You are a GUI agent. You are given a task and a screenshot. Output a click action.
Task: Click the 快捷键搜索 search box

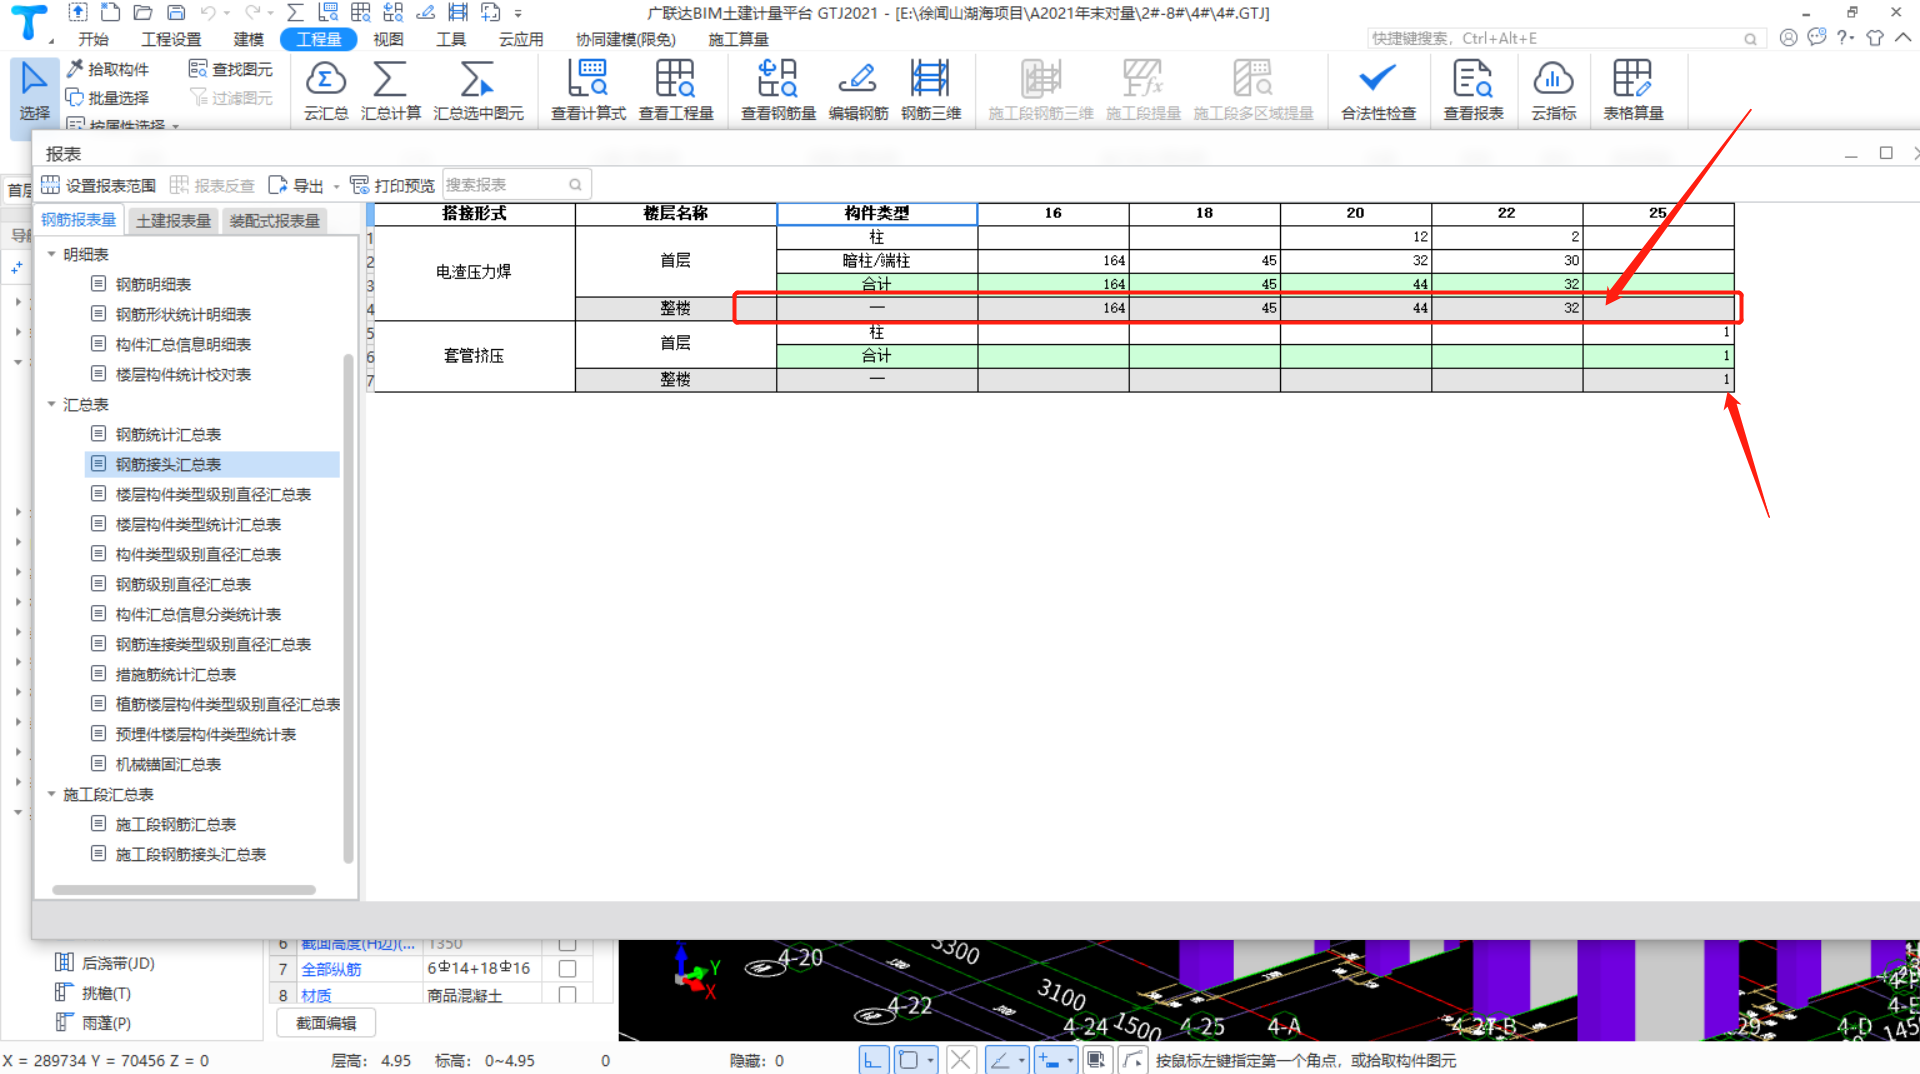coord(1564,38)
